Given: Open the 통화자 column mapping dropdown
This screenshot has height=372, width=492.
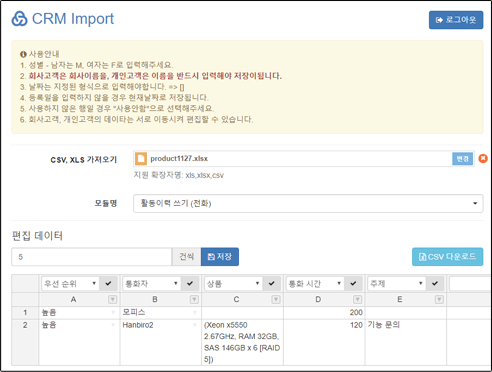Looking at the screenshot, I should 151,284.
